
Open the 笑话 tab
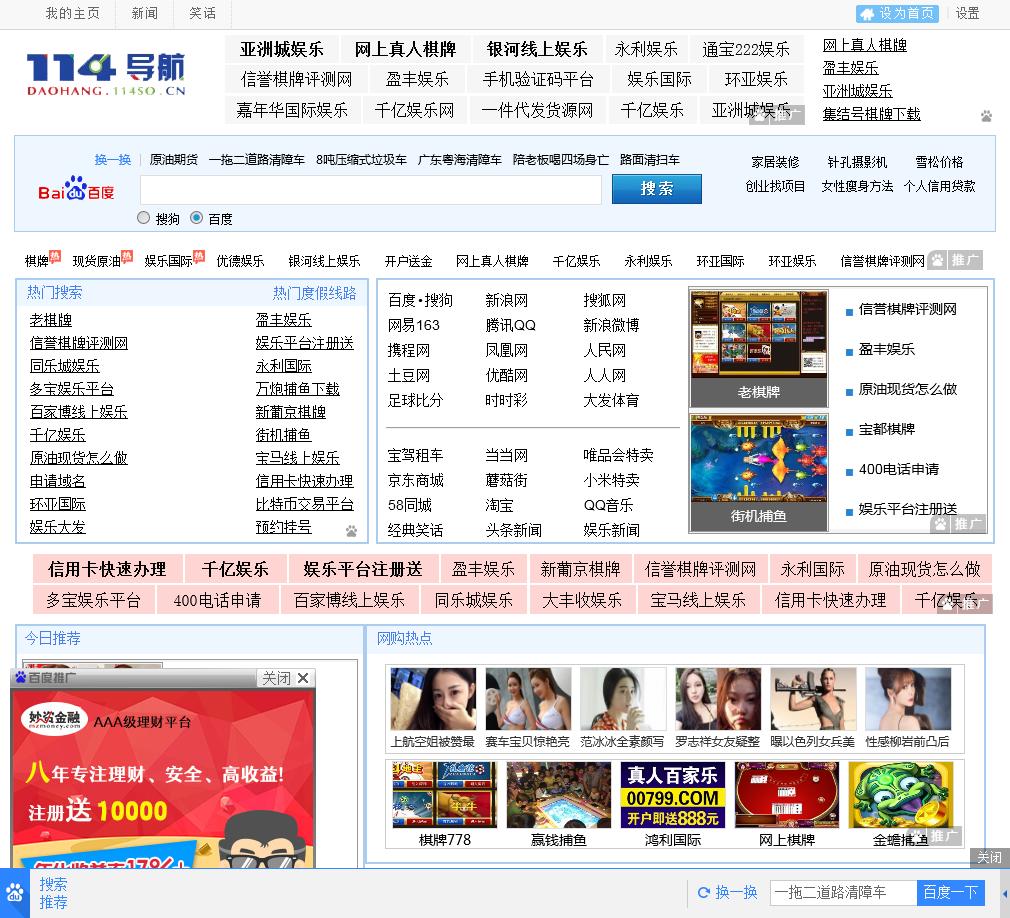202,14
